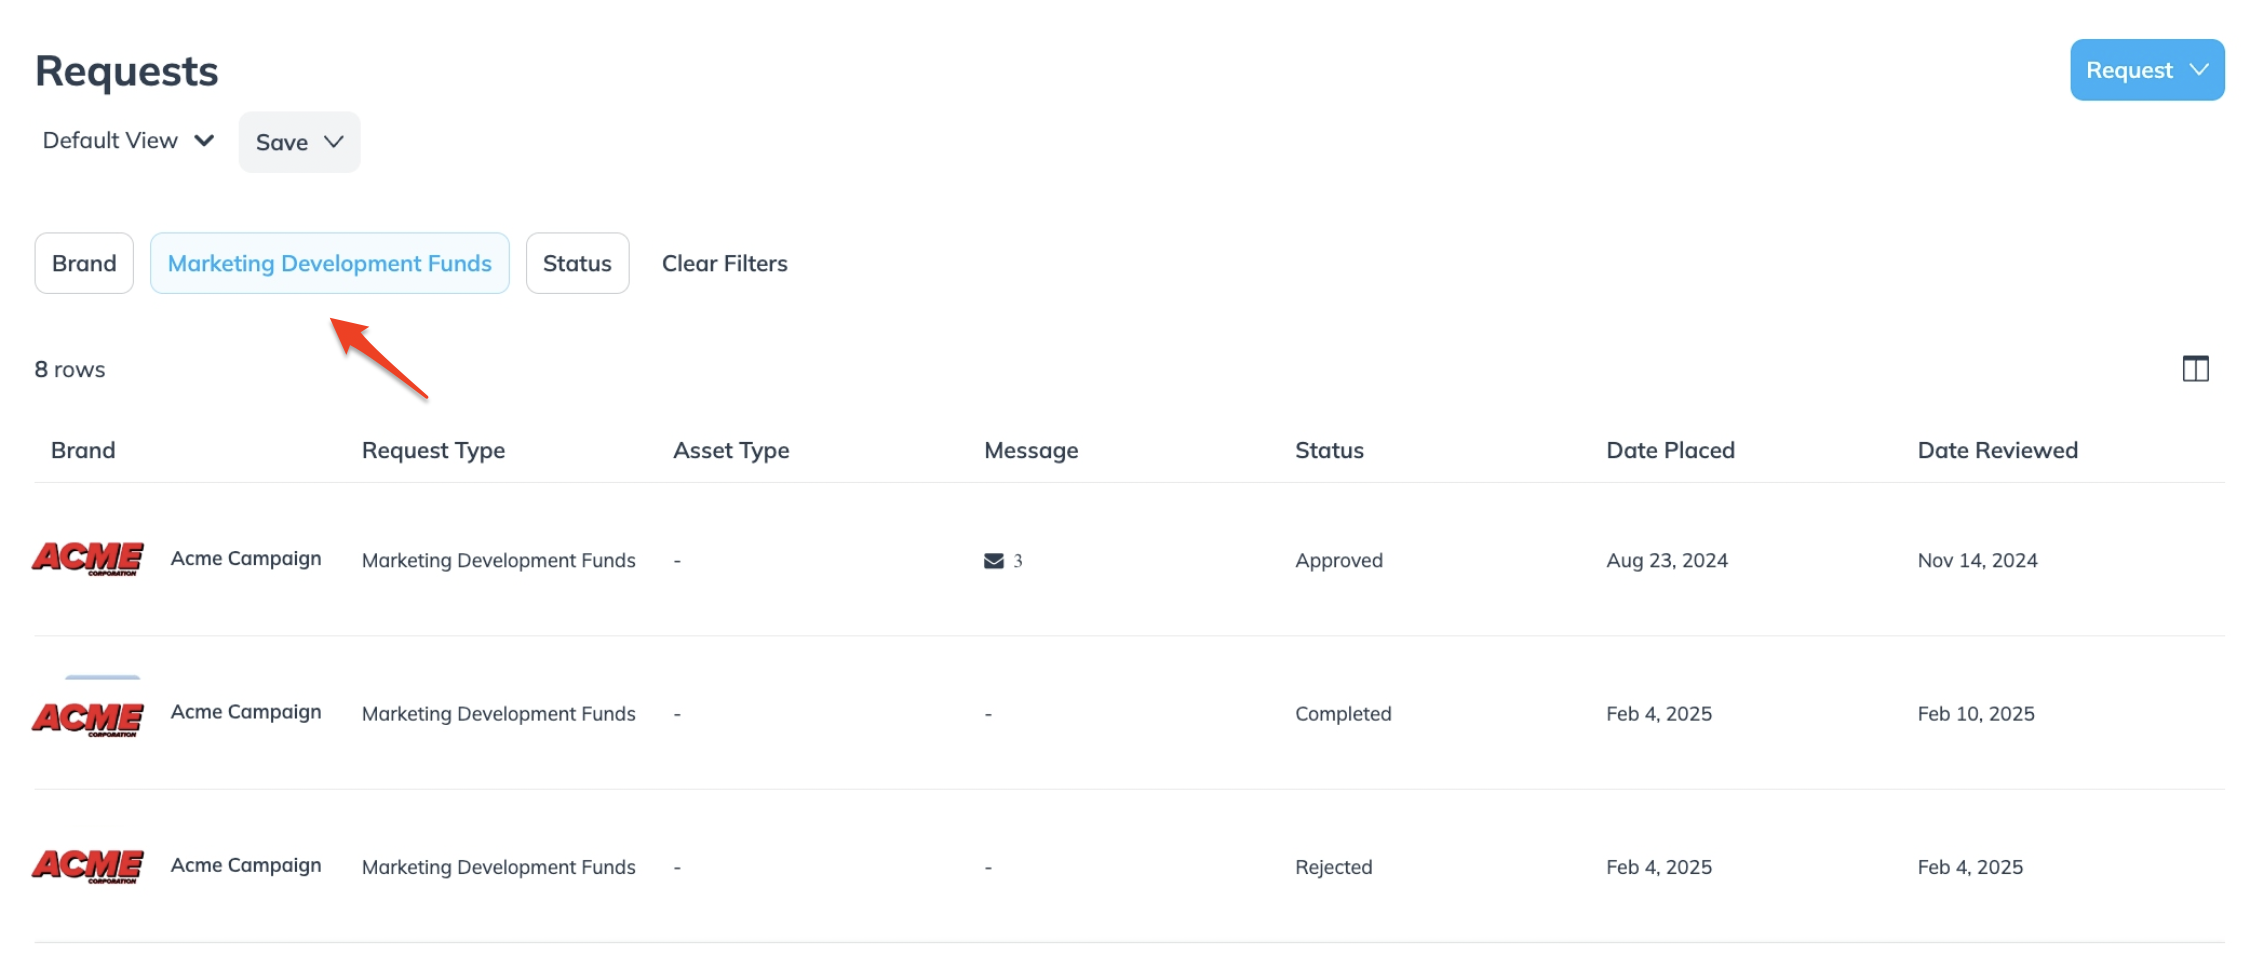Viewport: 2264px width, 968px height.
Task: Sort by the Date Reviewed column header
Action: coord(1997,450)
